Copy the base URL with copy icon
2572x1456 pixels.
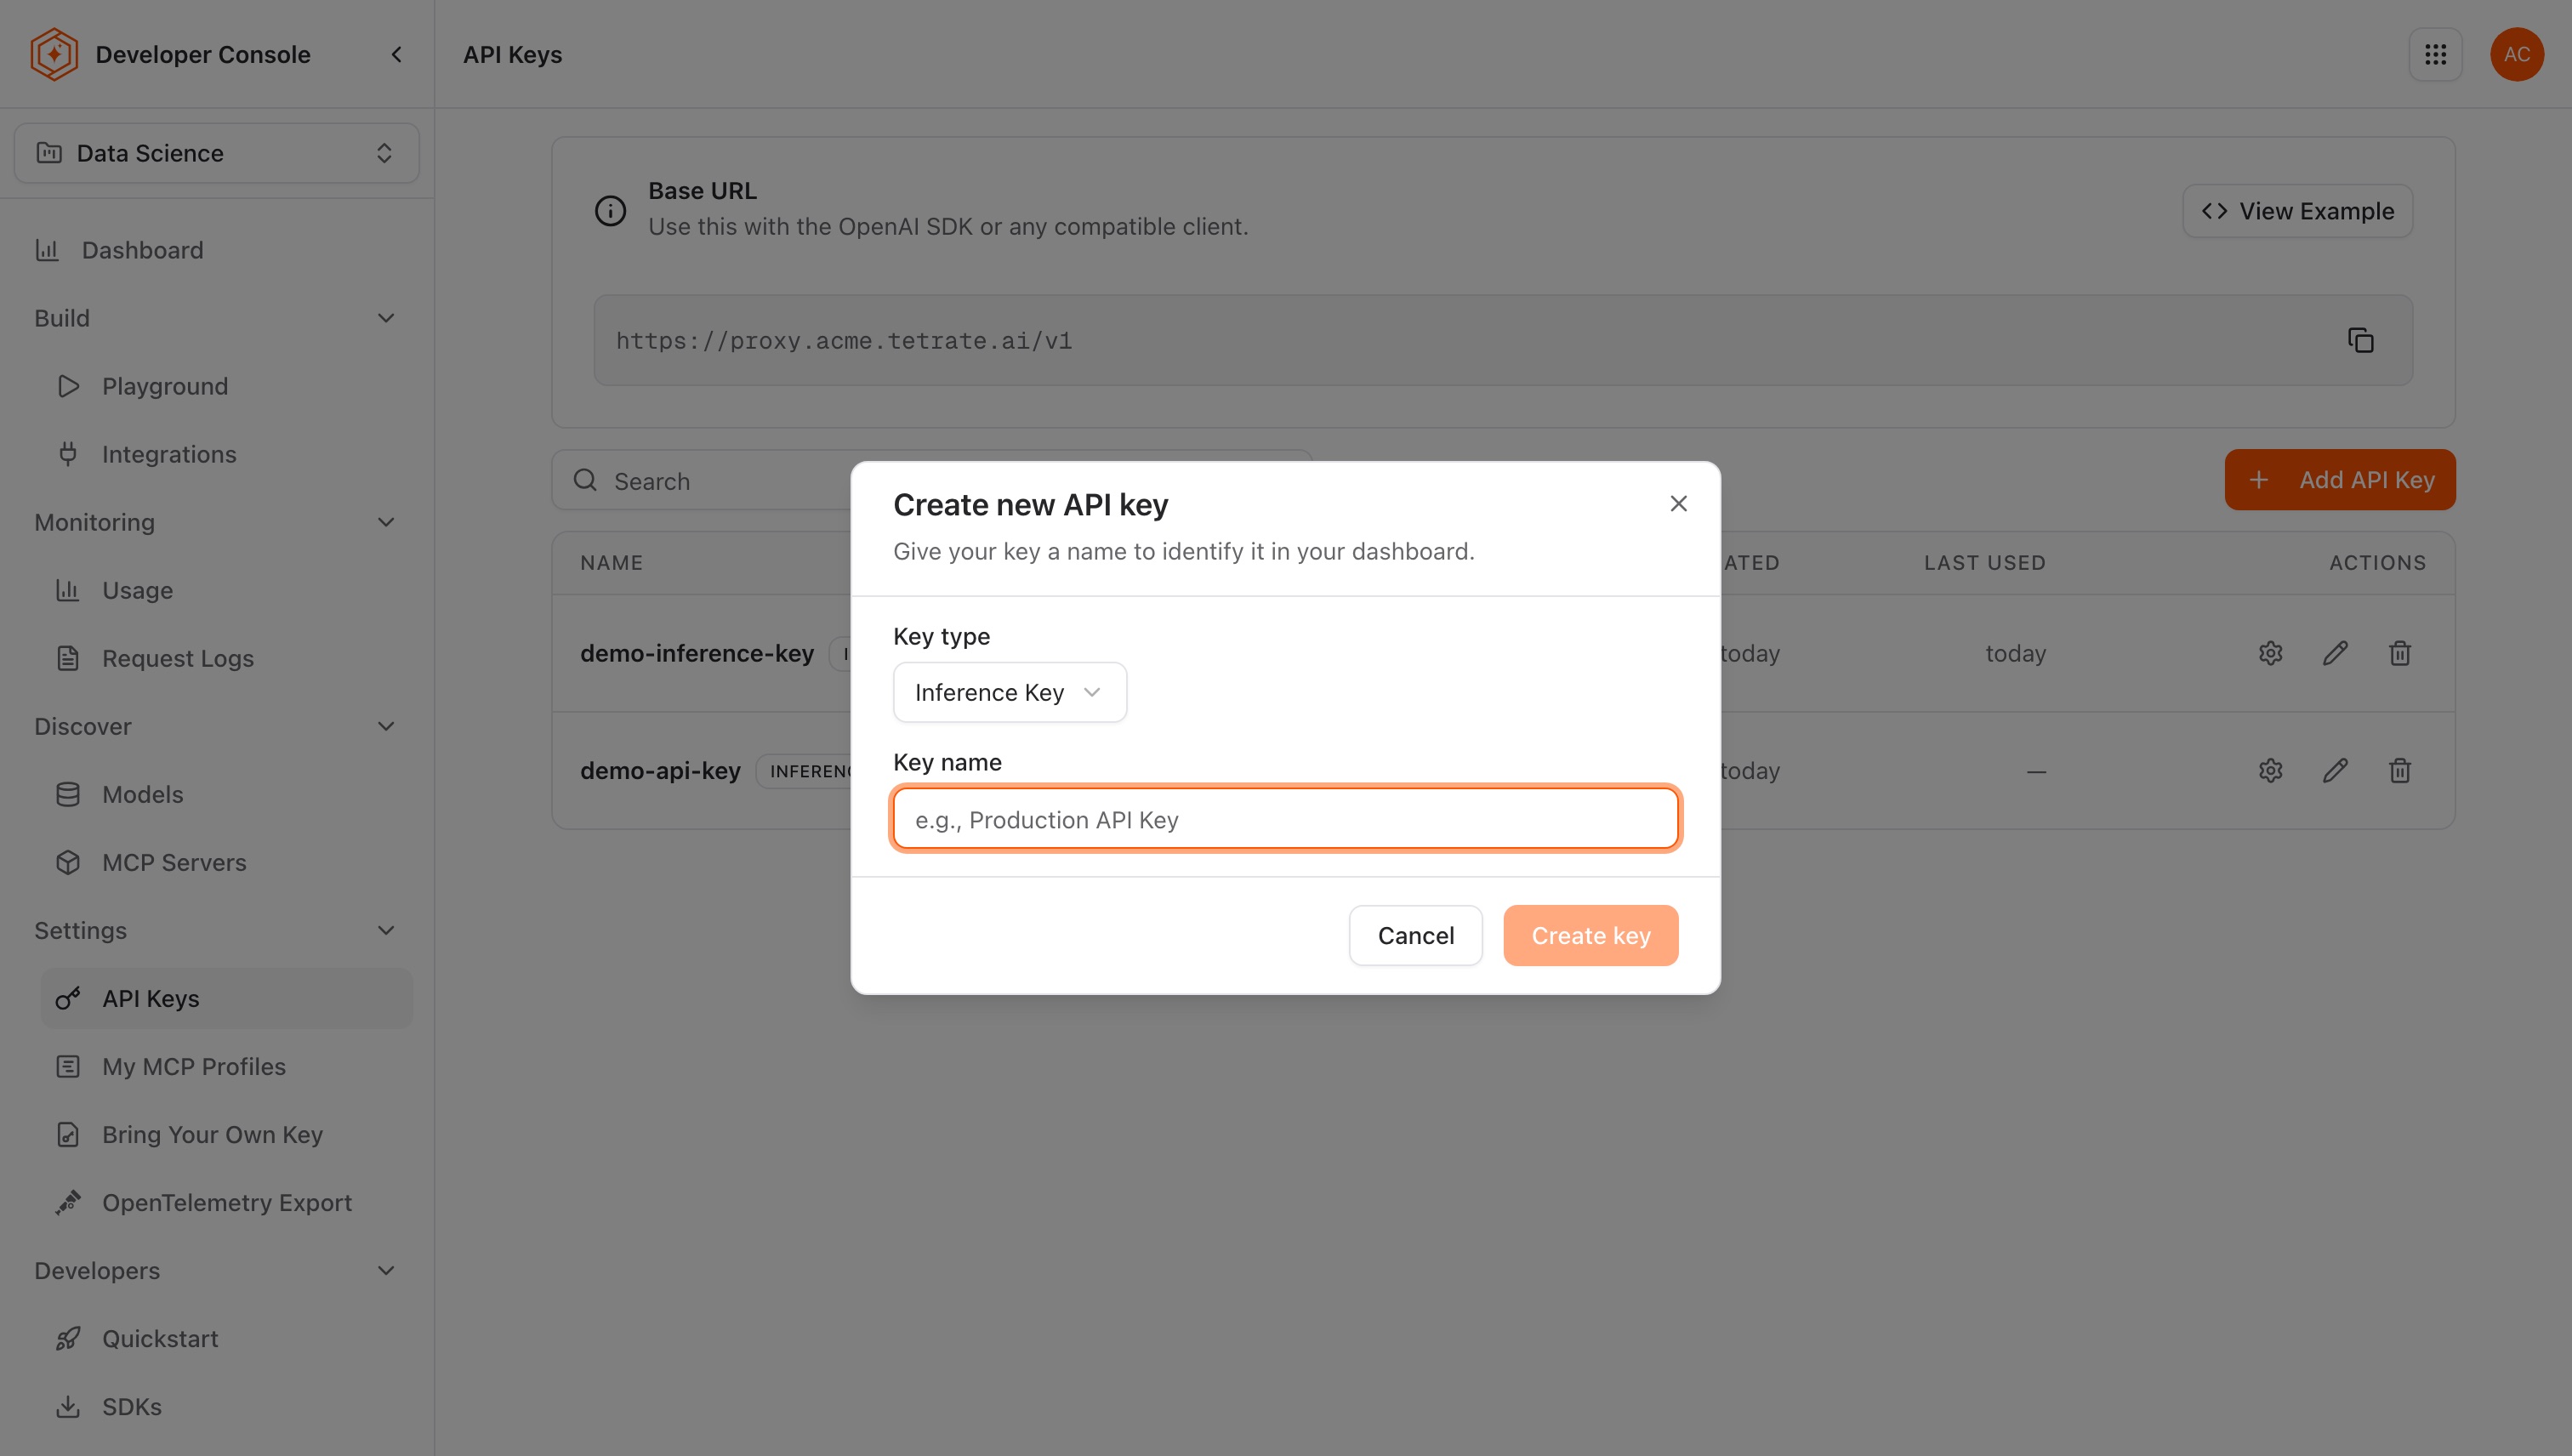[x=2360, y=340]
